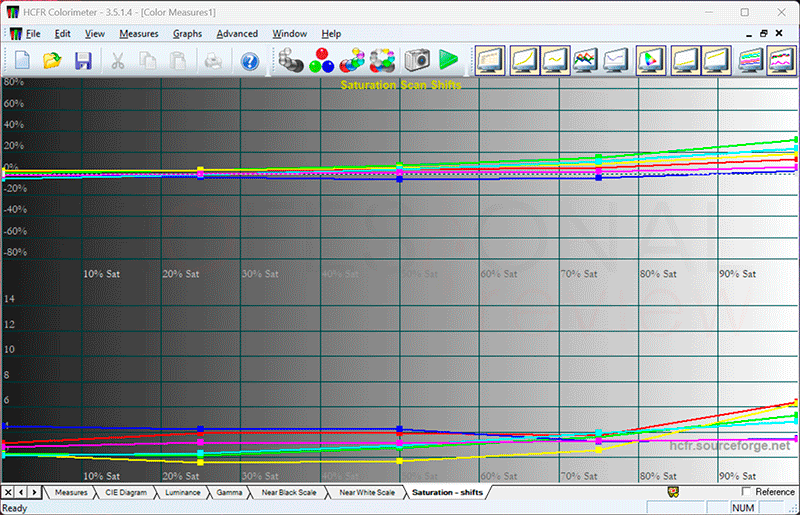Screen dimensions: 800x515
Task: Switch to the Luminance tab
Action: coord(183,492)
